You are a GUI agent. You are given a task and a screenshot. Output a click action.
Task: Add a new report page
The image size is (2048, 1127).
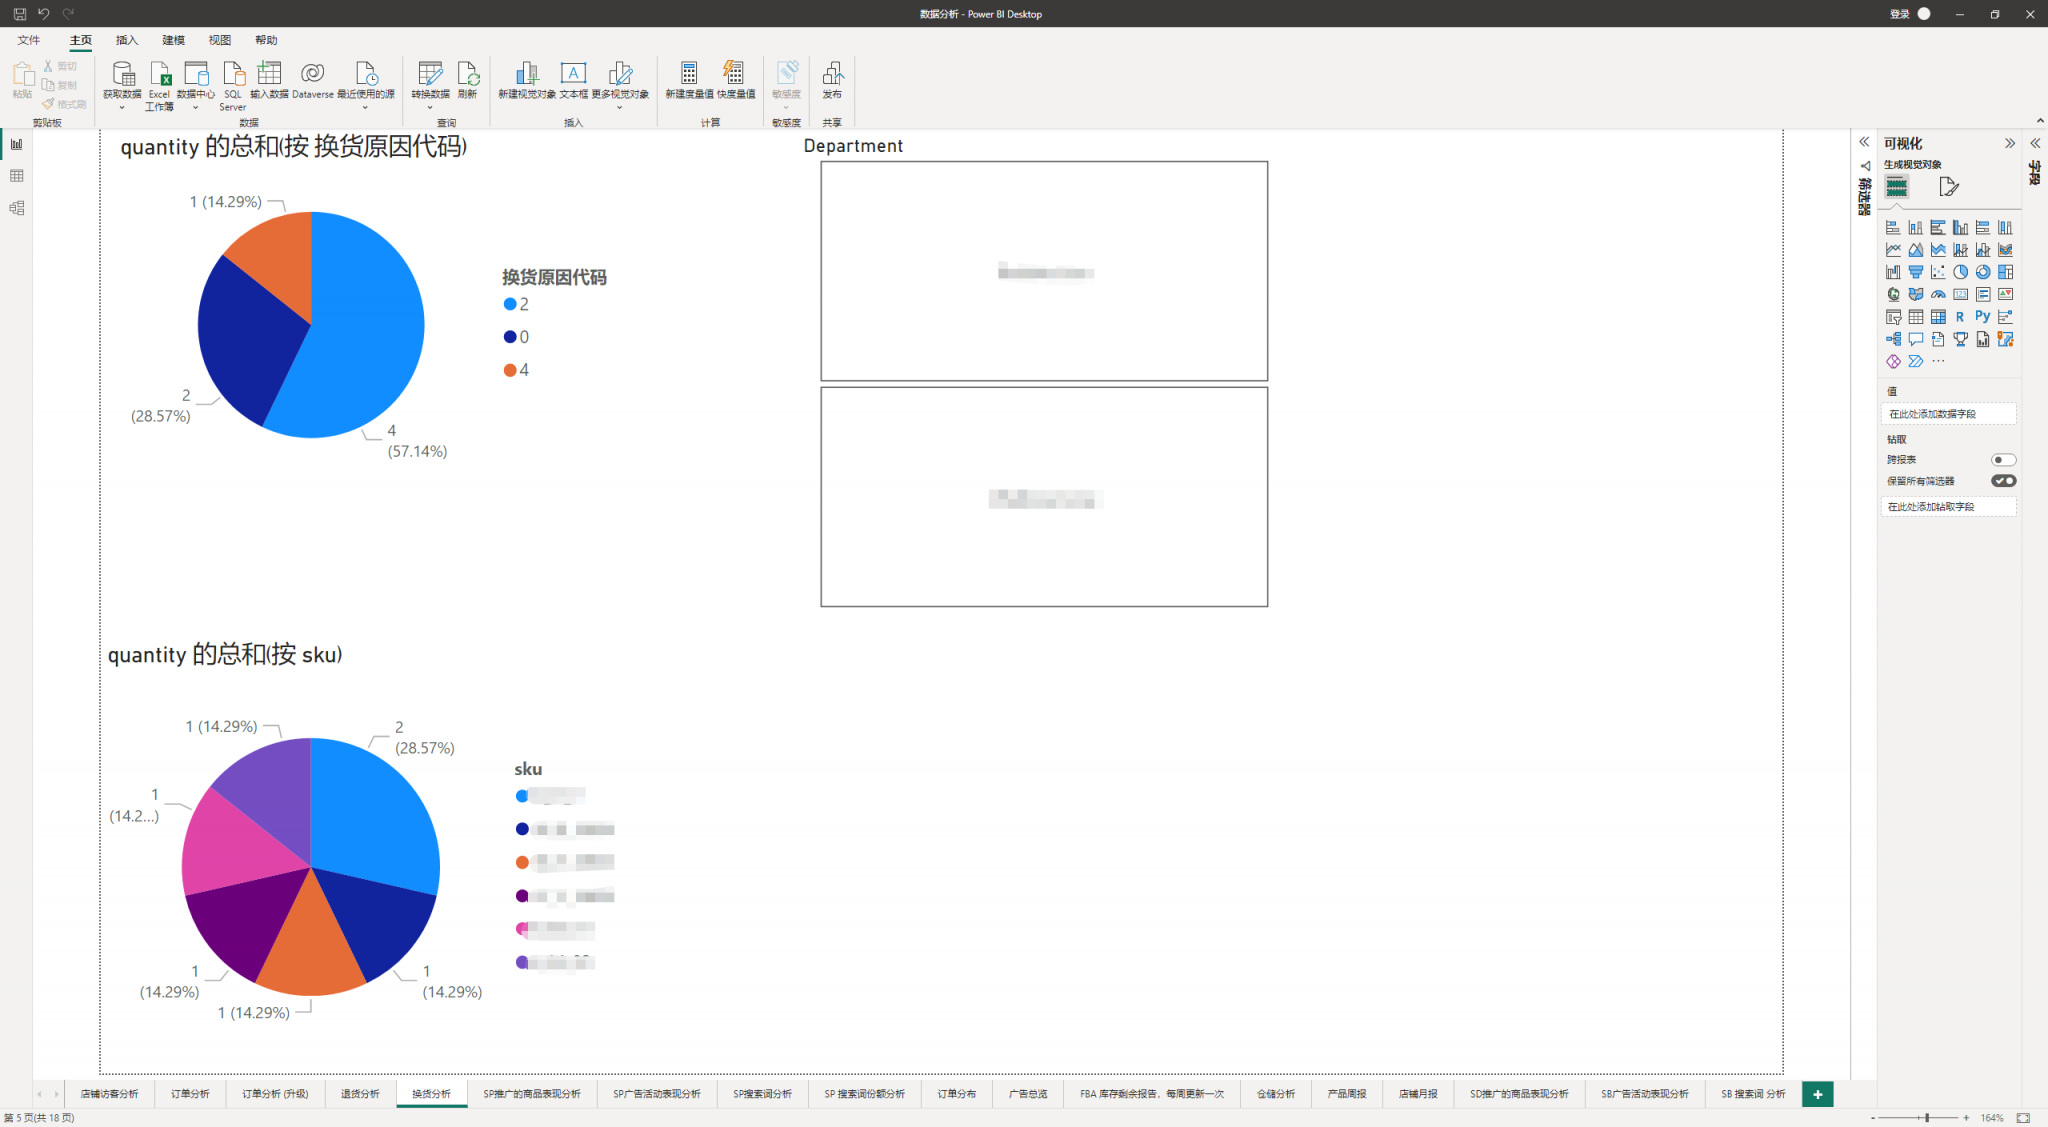coord(1817,1094)
